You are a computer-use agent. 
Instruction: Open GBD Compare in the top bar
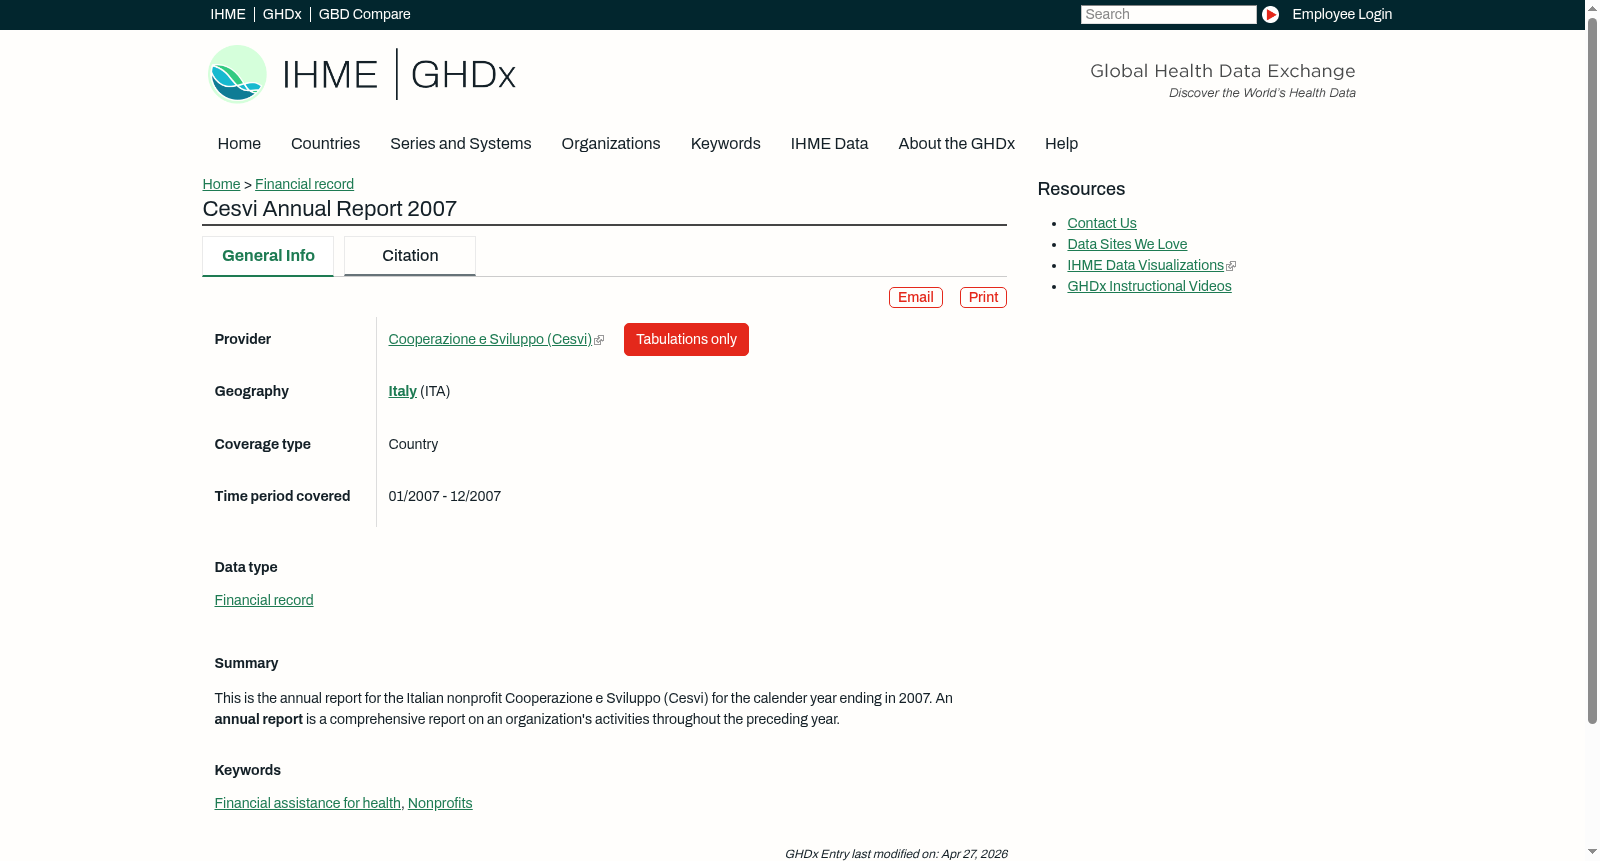[364, 14]
